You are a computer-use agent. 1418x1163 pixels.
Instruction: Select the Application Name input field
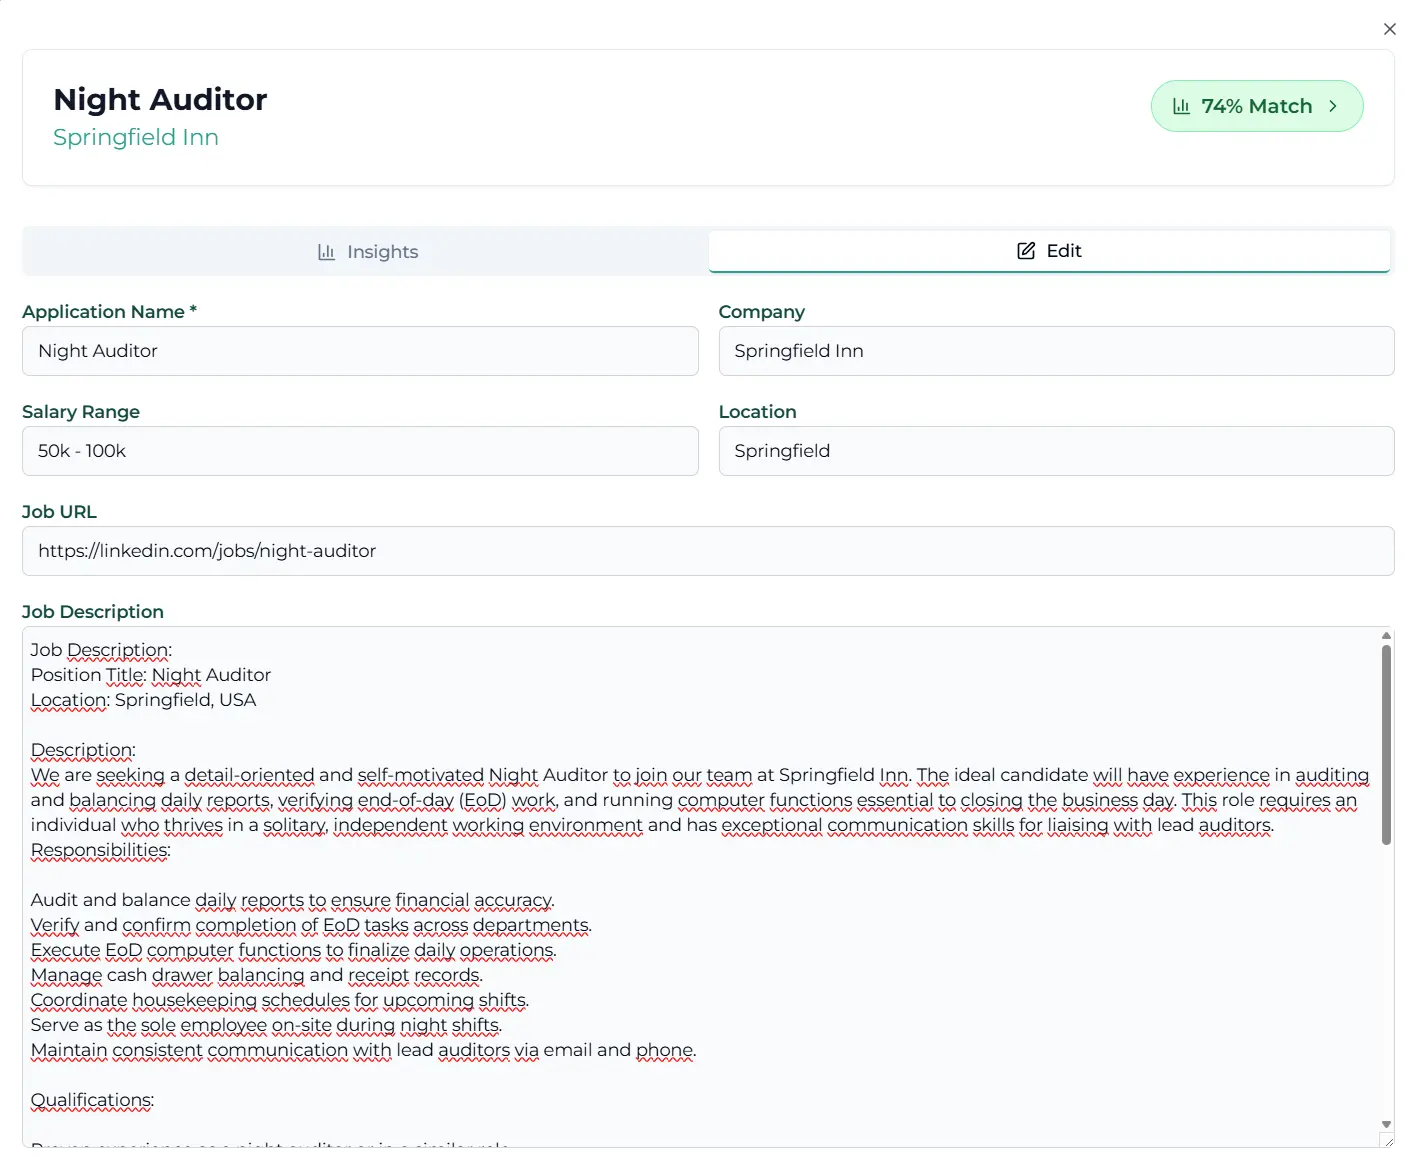click(360, 351)
